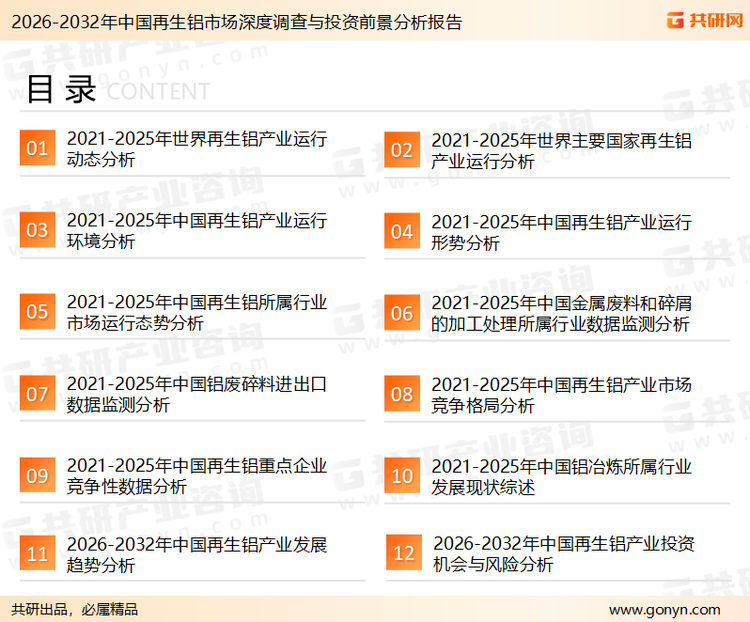
Task: Click the gray CONTENT heading text
Action: tap(158, 91)
